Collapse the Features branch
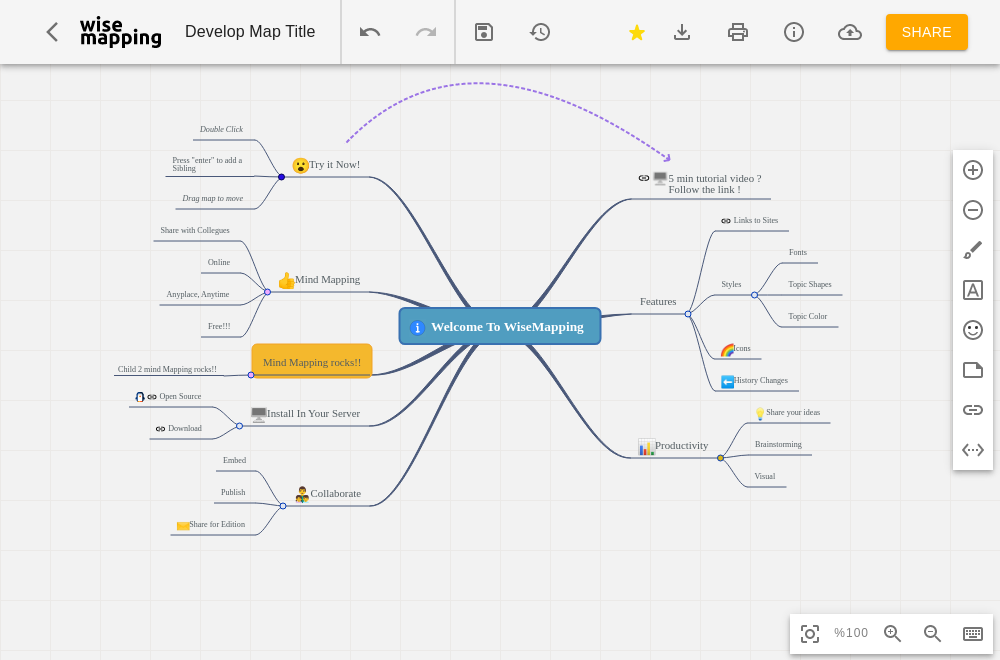 [688, 314]
